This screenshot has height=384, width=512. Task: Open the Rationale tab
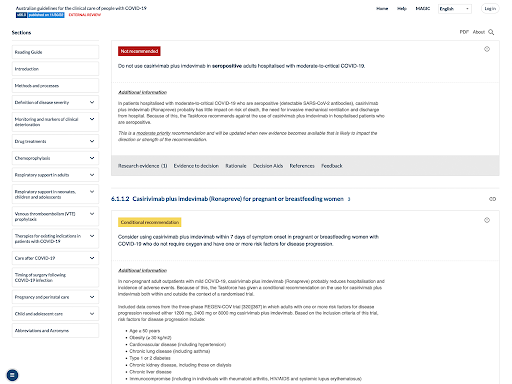[236, 166]
